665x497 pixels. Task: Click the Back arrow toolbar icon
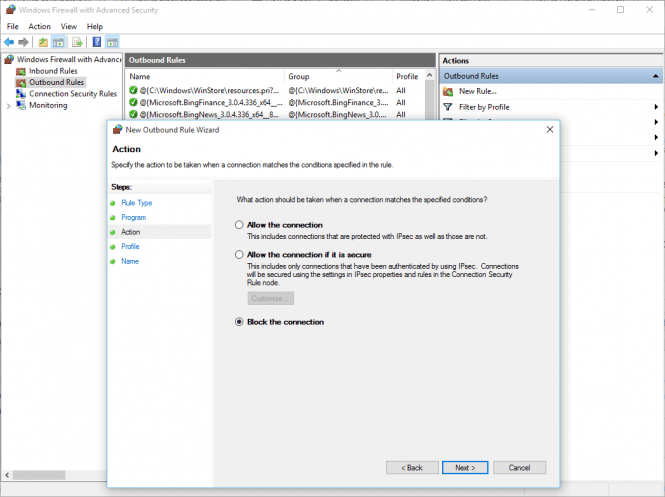pos(9,42)
